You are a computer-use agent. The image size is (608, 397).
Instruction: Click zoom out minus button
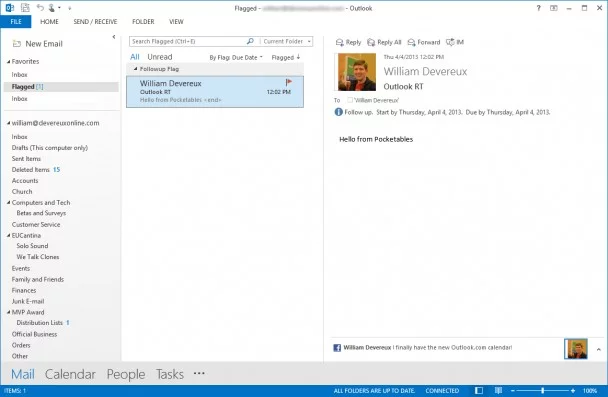[513, 391]
